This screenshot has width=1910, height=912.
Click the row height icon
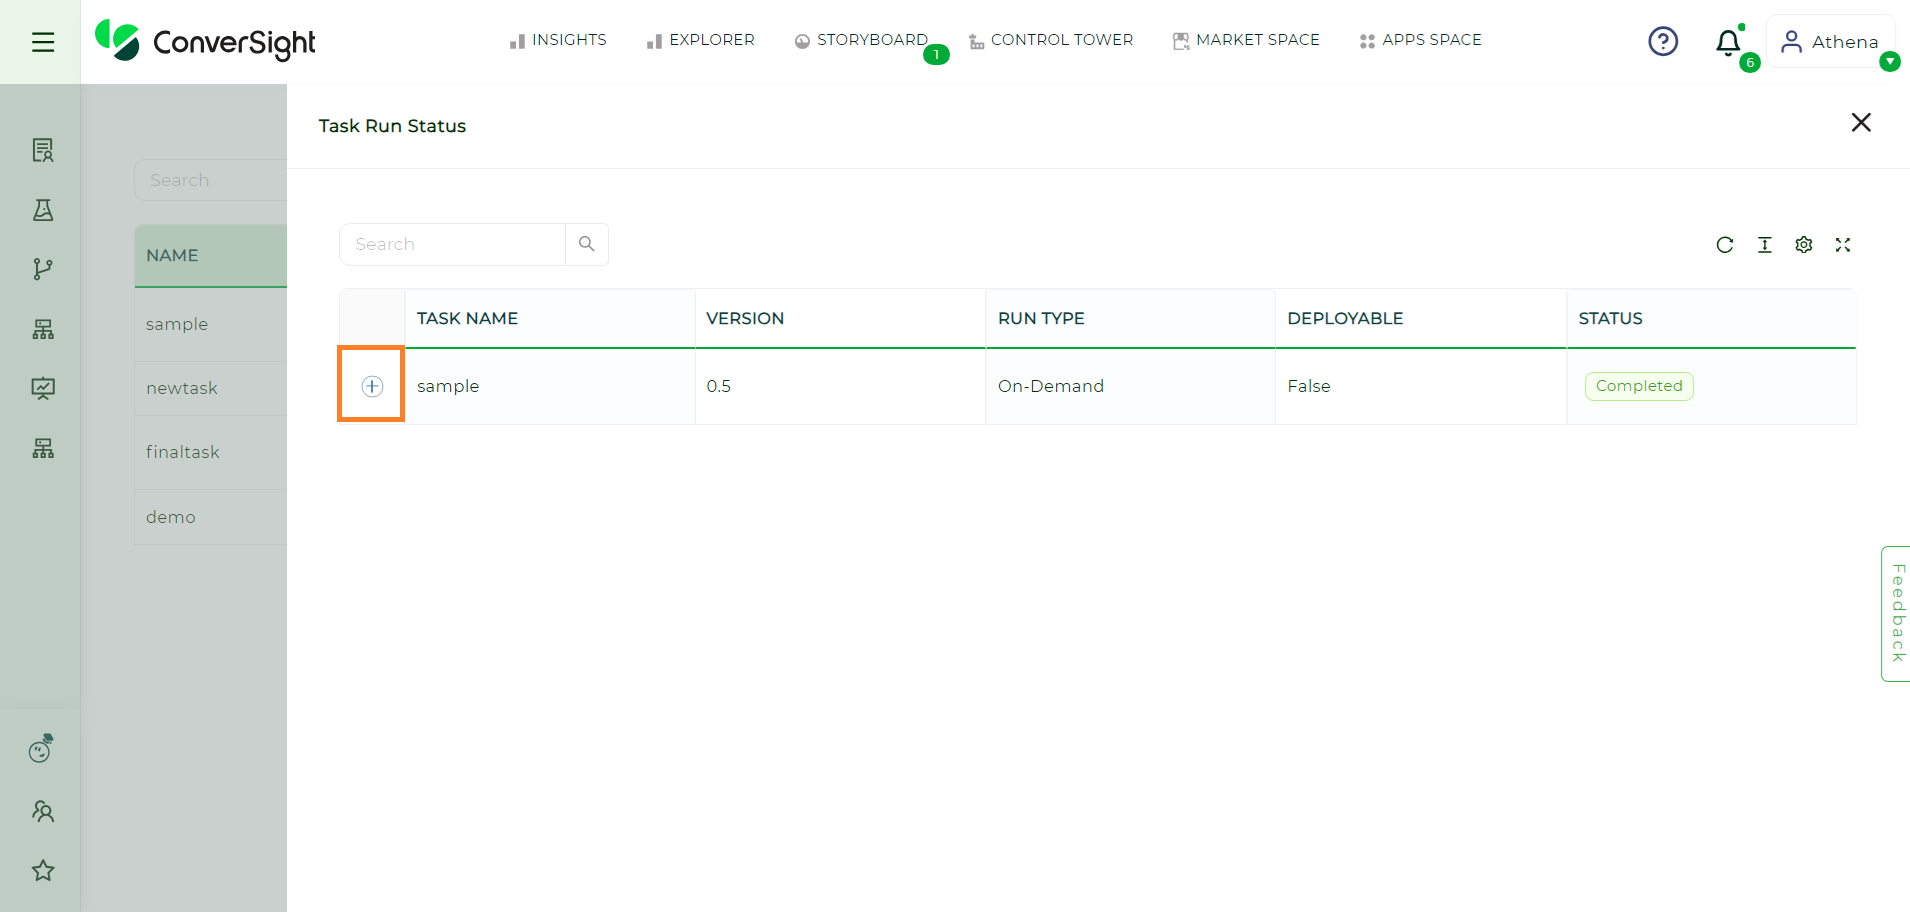pos(1765,245)
